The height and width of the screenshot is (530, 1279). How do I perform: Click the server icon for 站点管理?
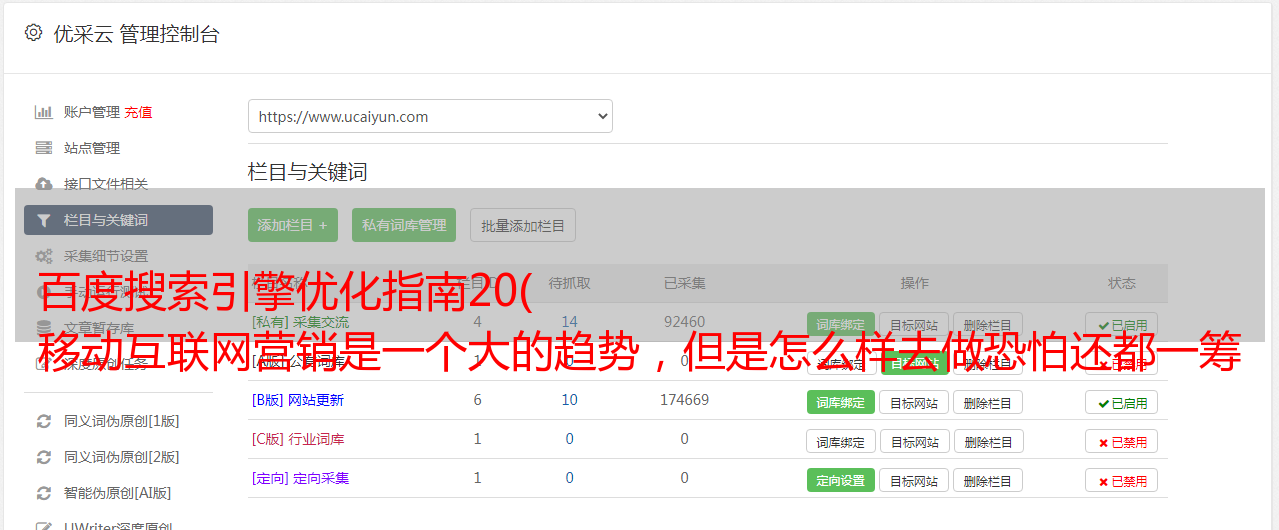(x=44, y=148)
